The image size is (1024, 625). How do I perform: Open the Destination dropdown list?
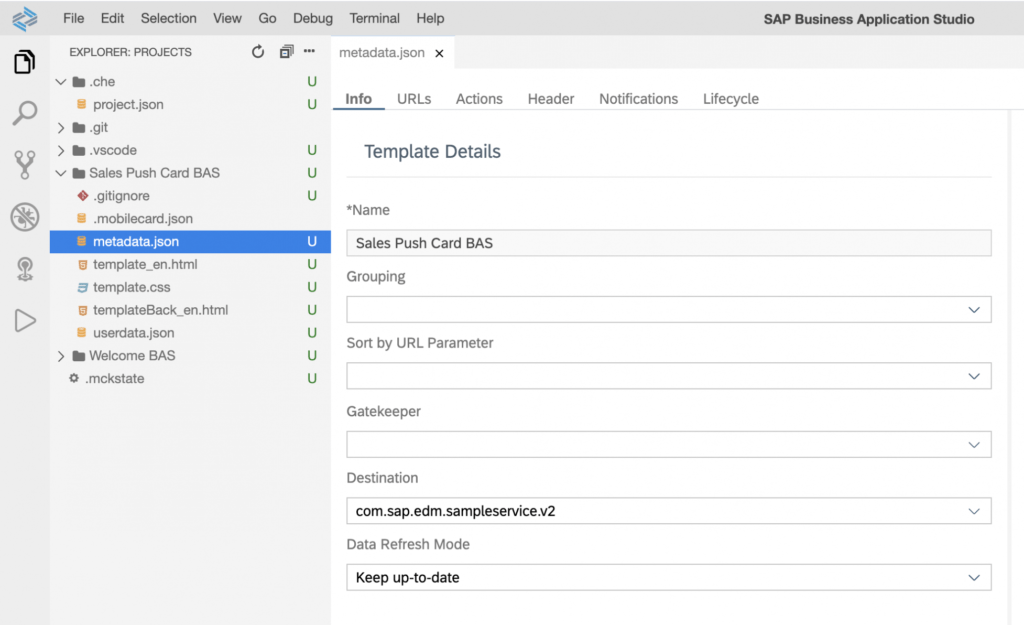668,511
